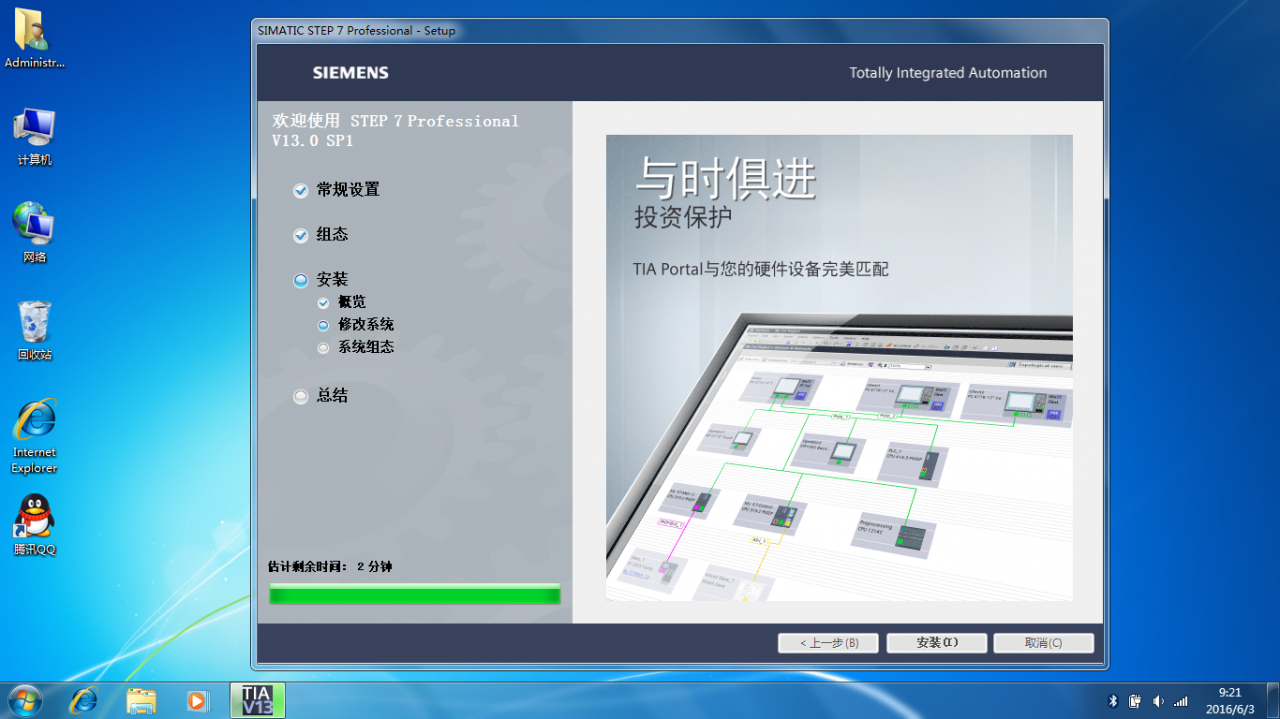Image resolution: width=1280 pixels, height=719 pixels.
Task: Click the 常规设置 step checkmark icon
Action: 300,191
